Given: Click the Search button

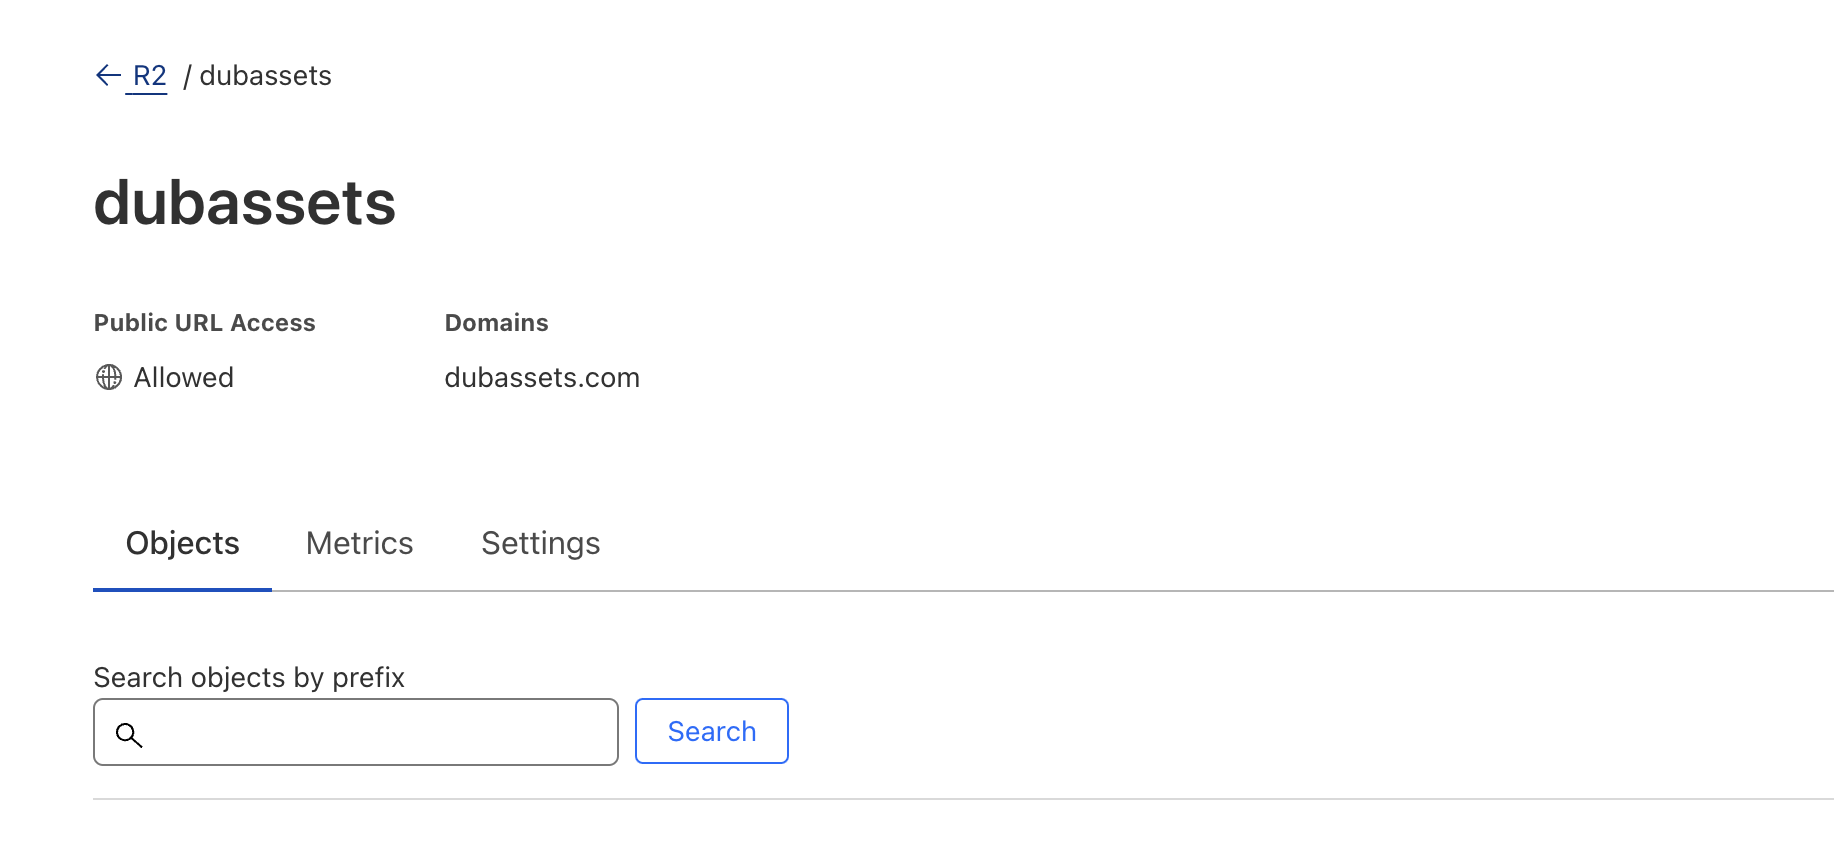Looking at the screenshot, I should [x=712, y=731].
